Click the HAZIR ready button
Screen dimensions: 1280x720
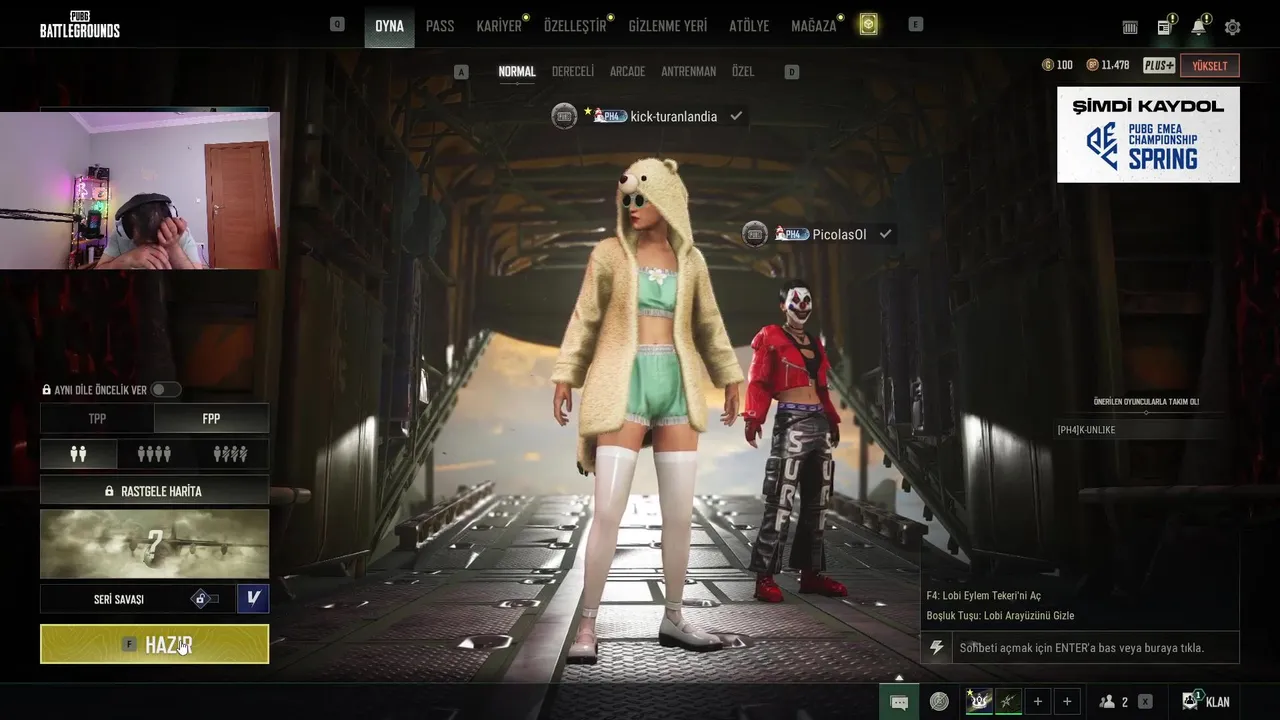point(154,644)
